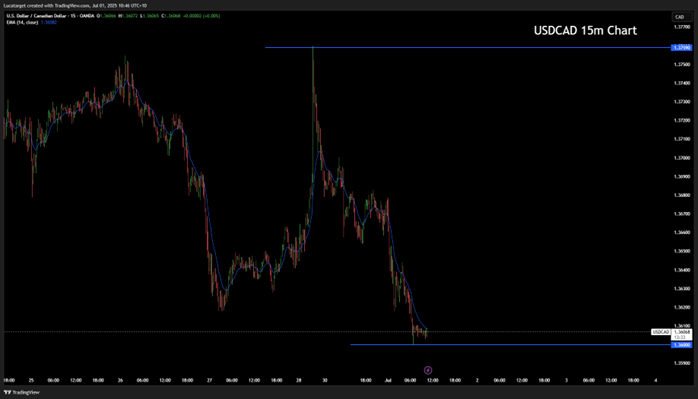Image resolution: width=698 pixels, height=399 pixels.
Task: Click the 1.37000 price scale label
Action: coord(682,158)
